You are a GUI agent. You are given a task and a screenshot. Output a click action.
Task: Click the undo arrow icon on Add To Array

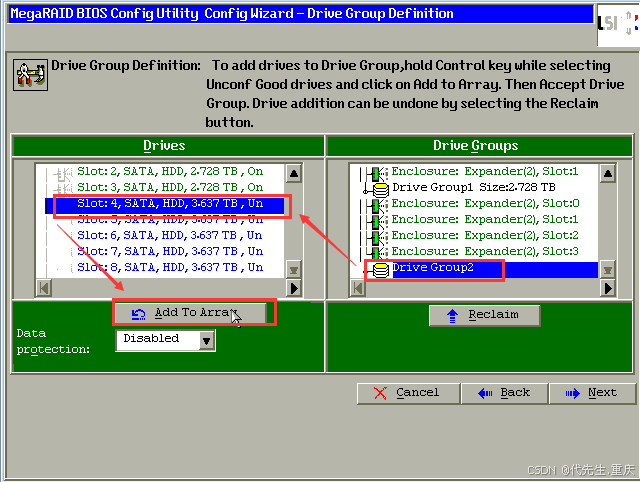click(138, 313)
